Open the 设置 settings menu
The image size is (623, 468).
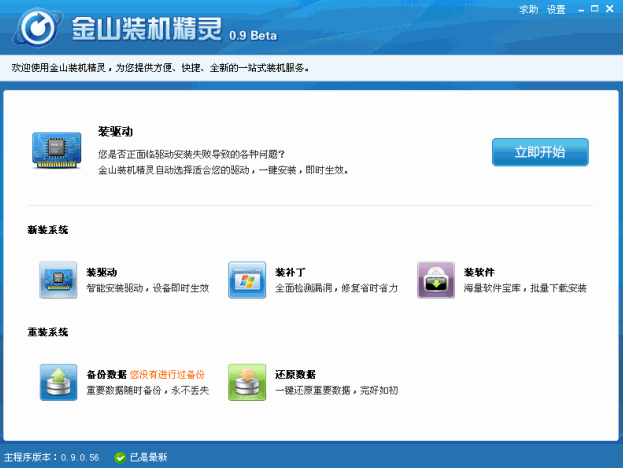click(556, 10)
